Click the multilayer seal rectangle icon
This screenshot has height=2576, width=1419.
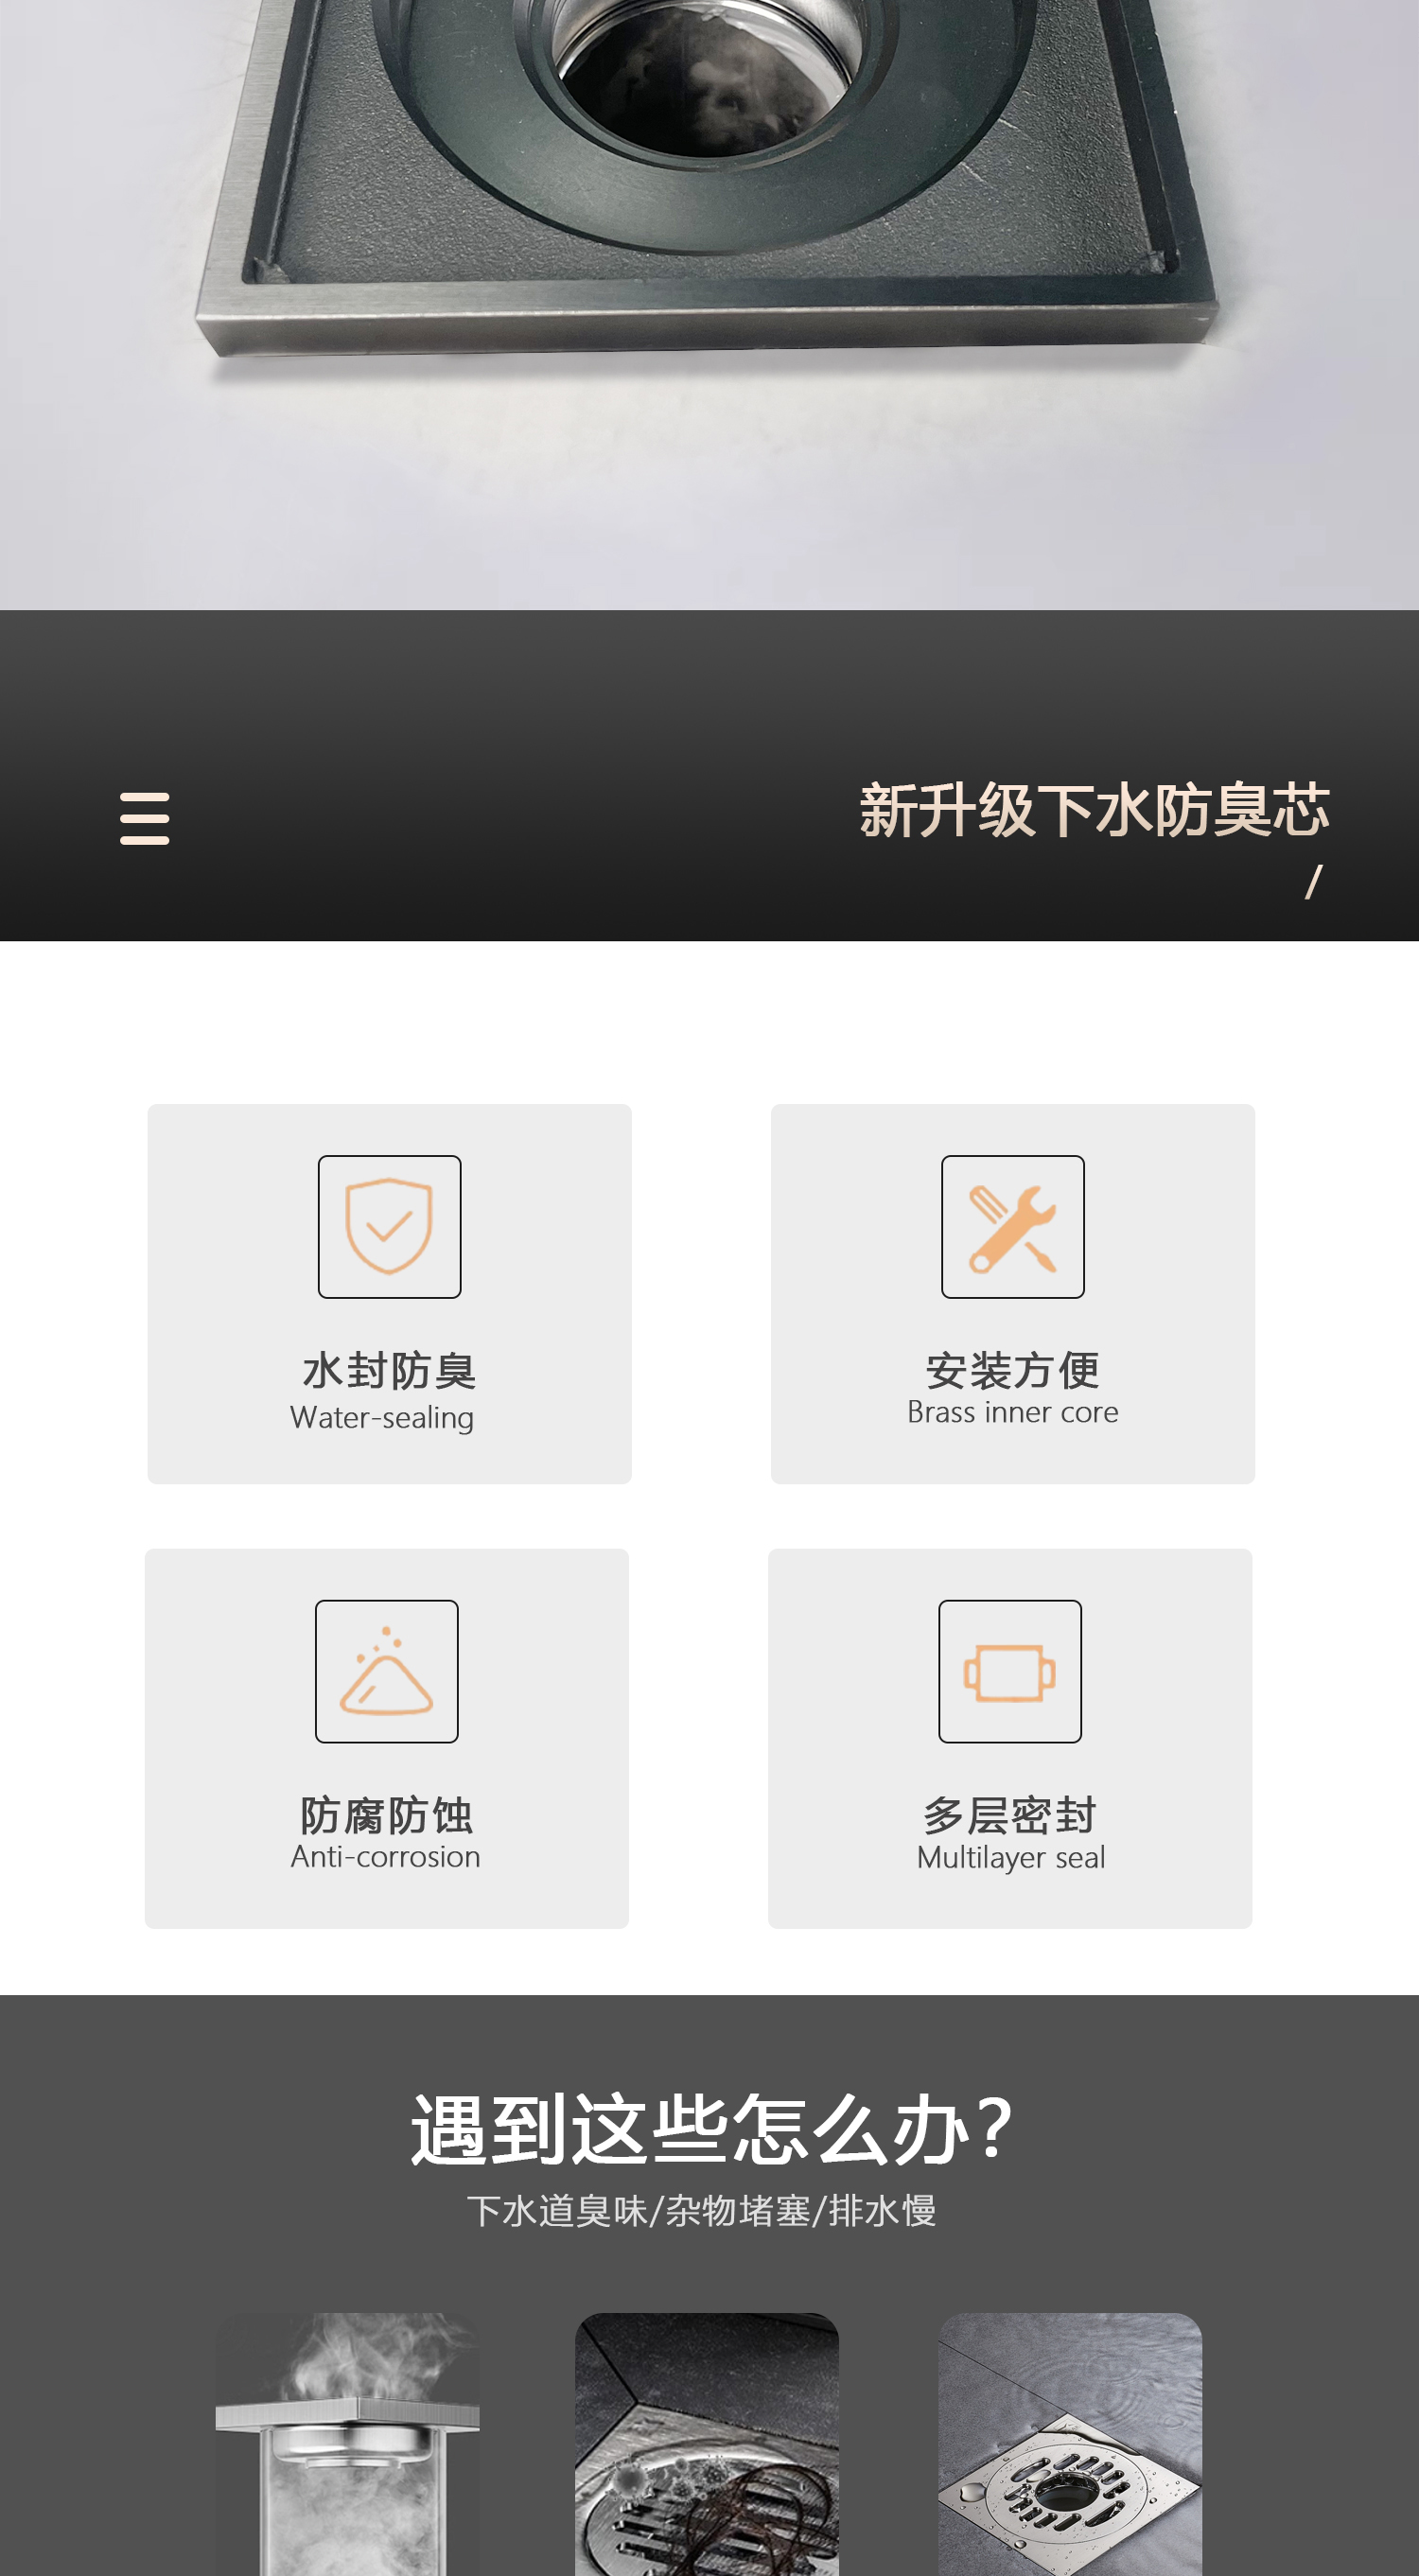(x=1009, y=1671)
